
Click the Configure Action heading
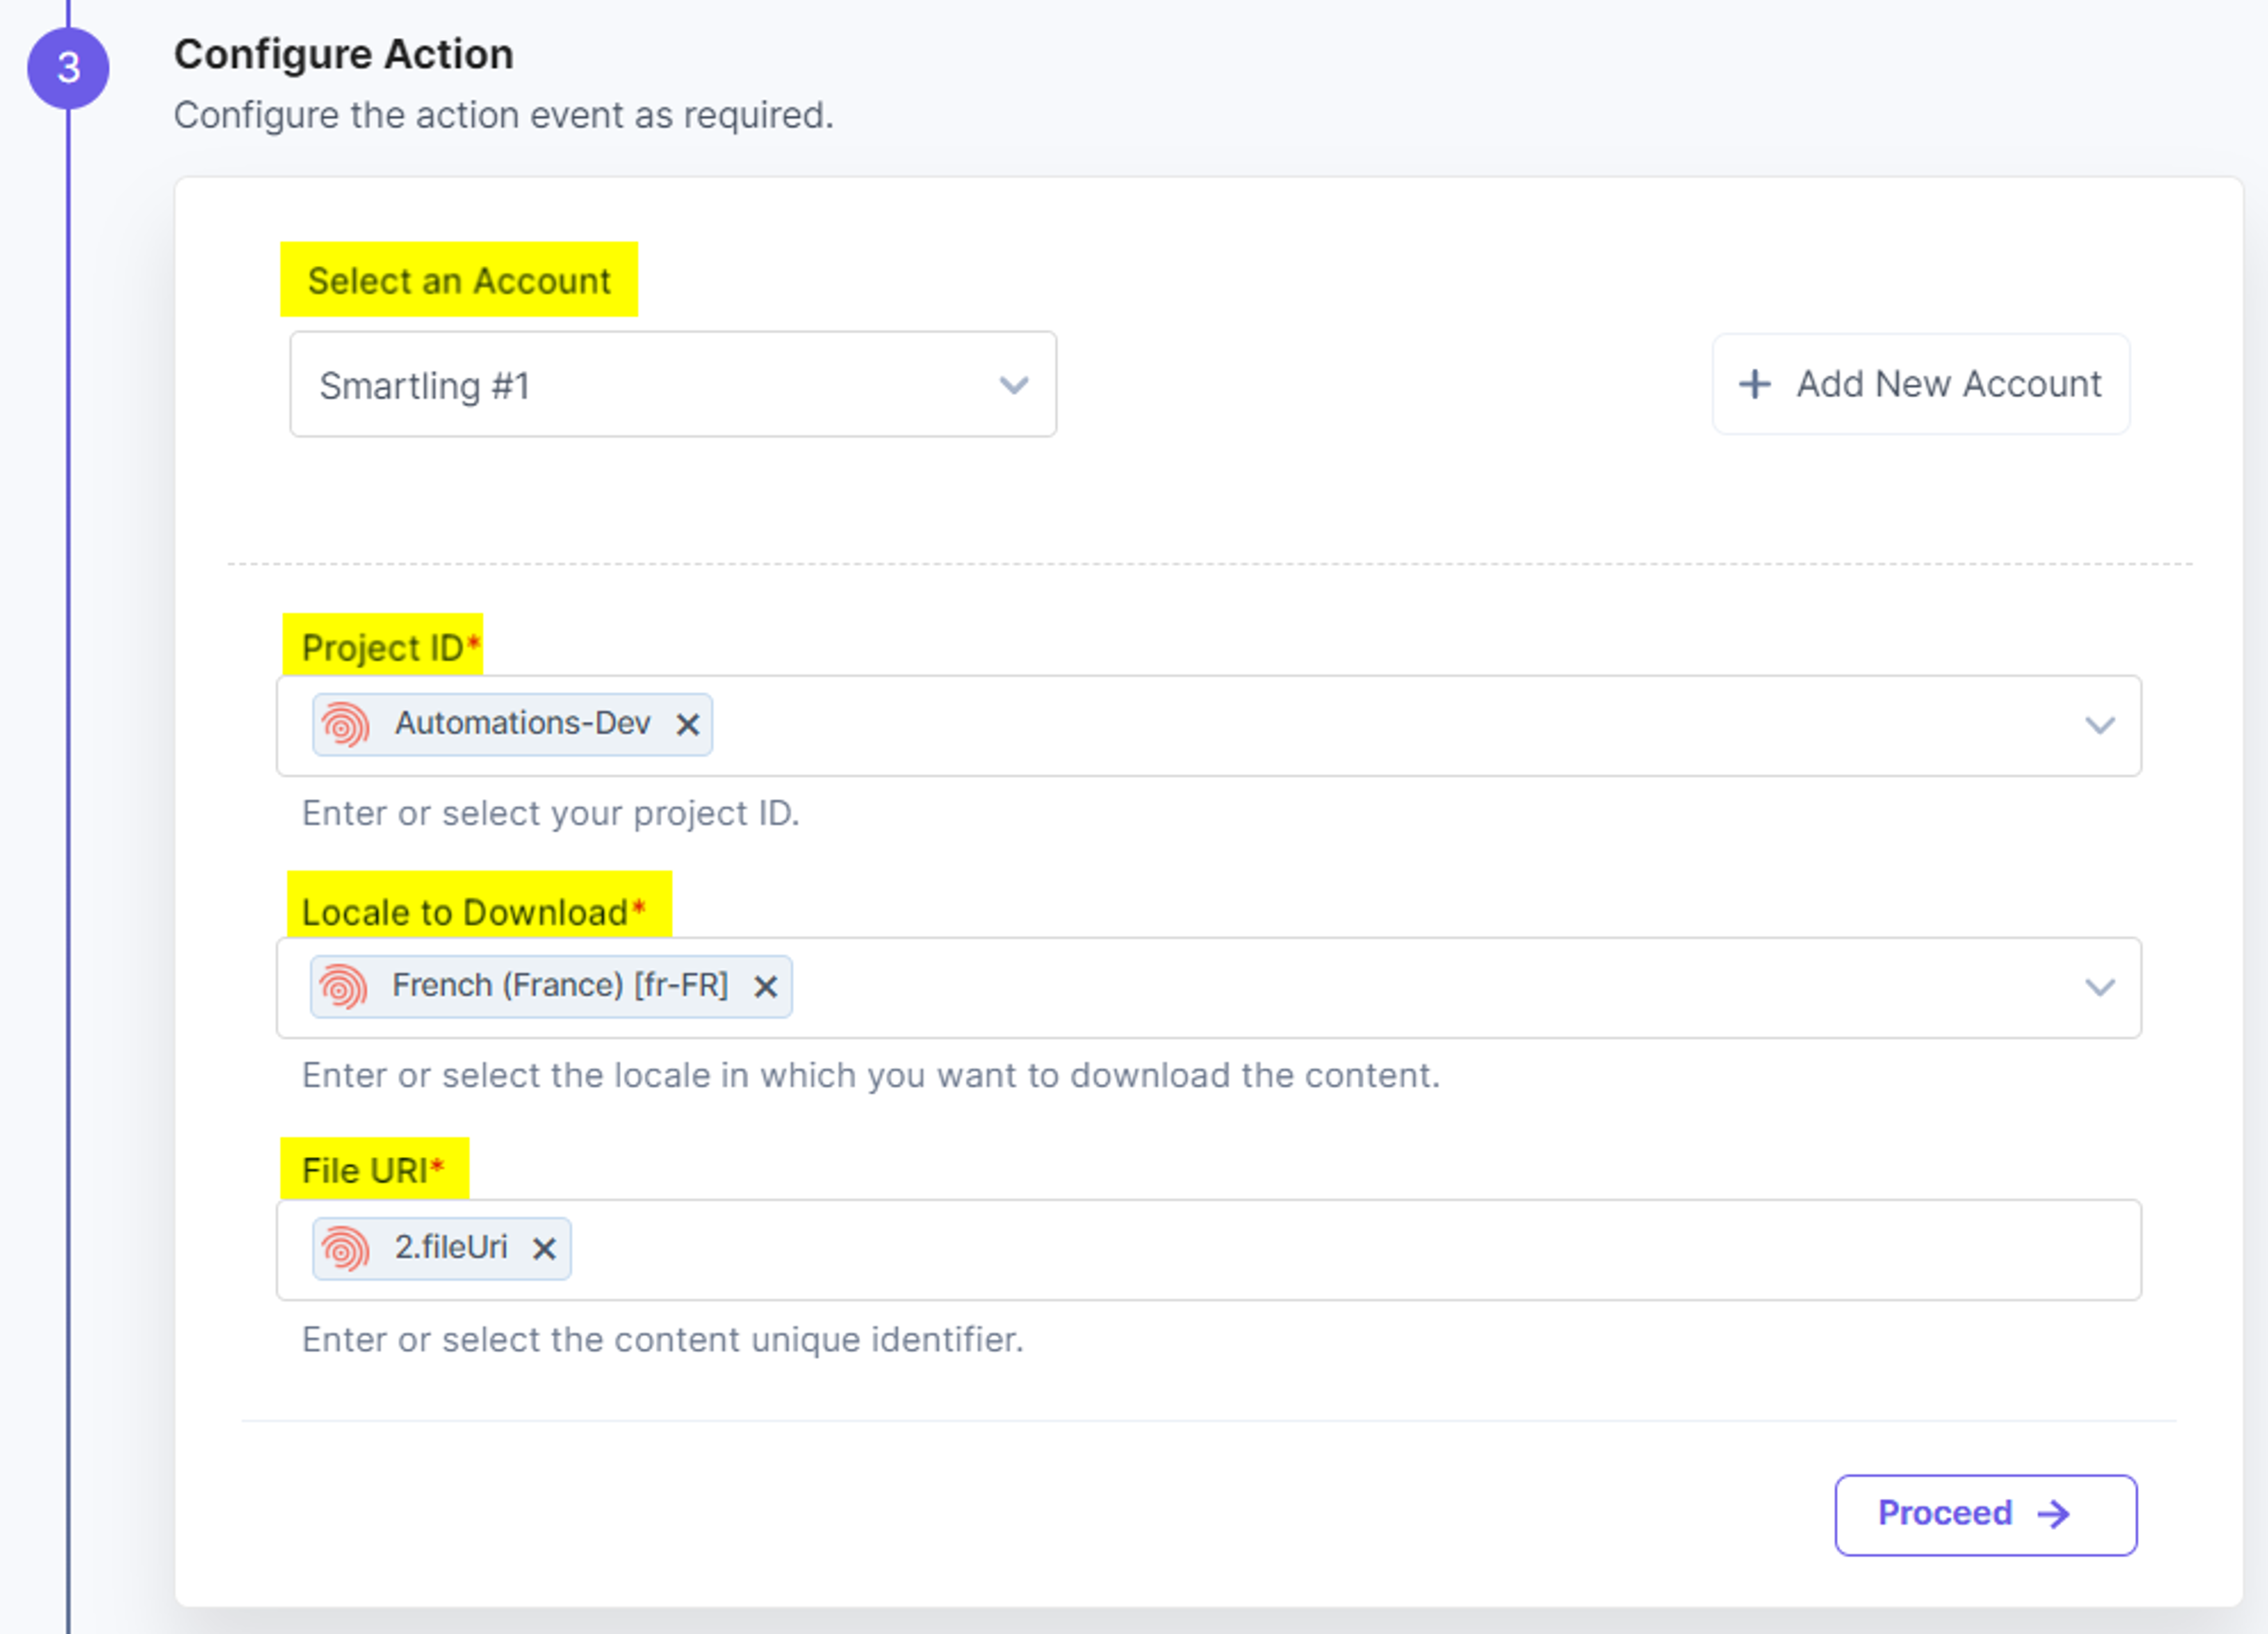[344, 54]
